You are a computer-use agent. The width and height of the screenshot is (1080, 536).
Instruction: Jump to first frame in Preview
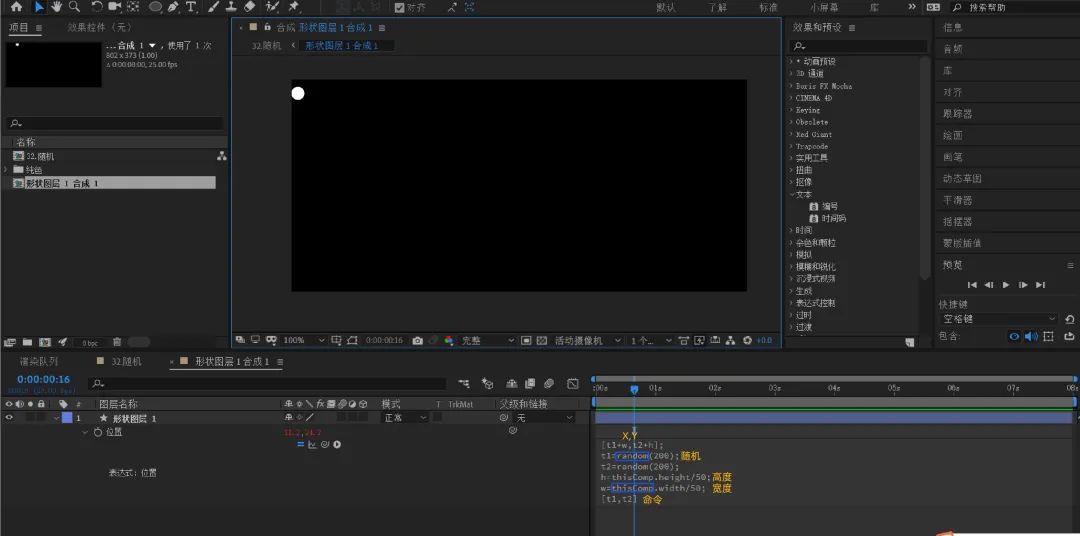pyautogui.click(x=973, y=285)
